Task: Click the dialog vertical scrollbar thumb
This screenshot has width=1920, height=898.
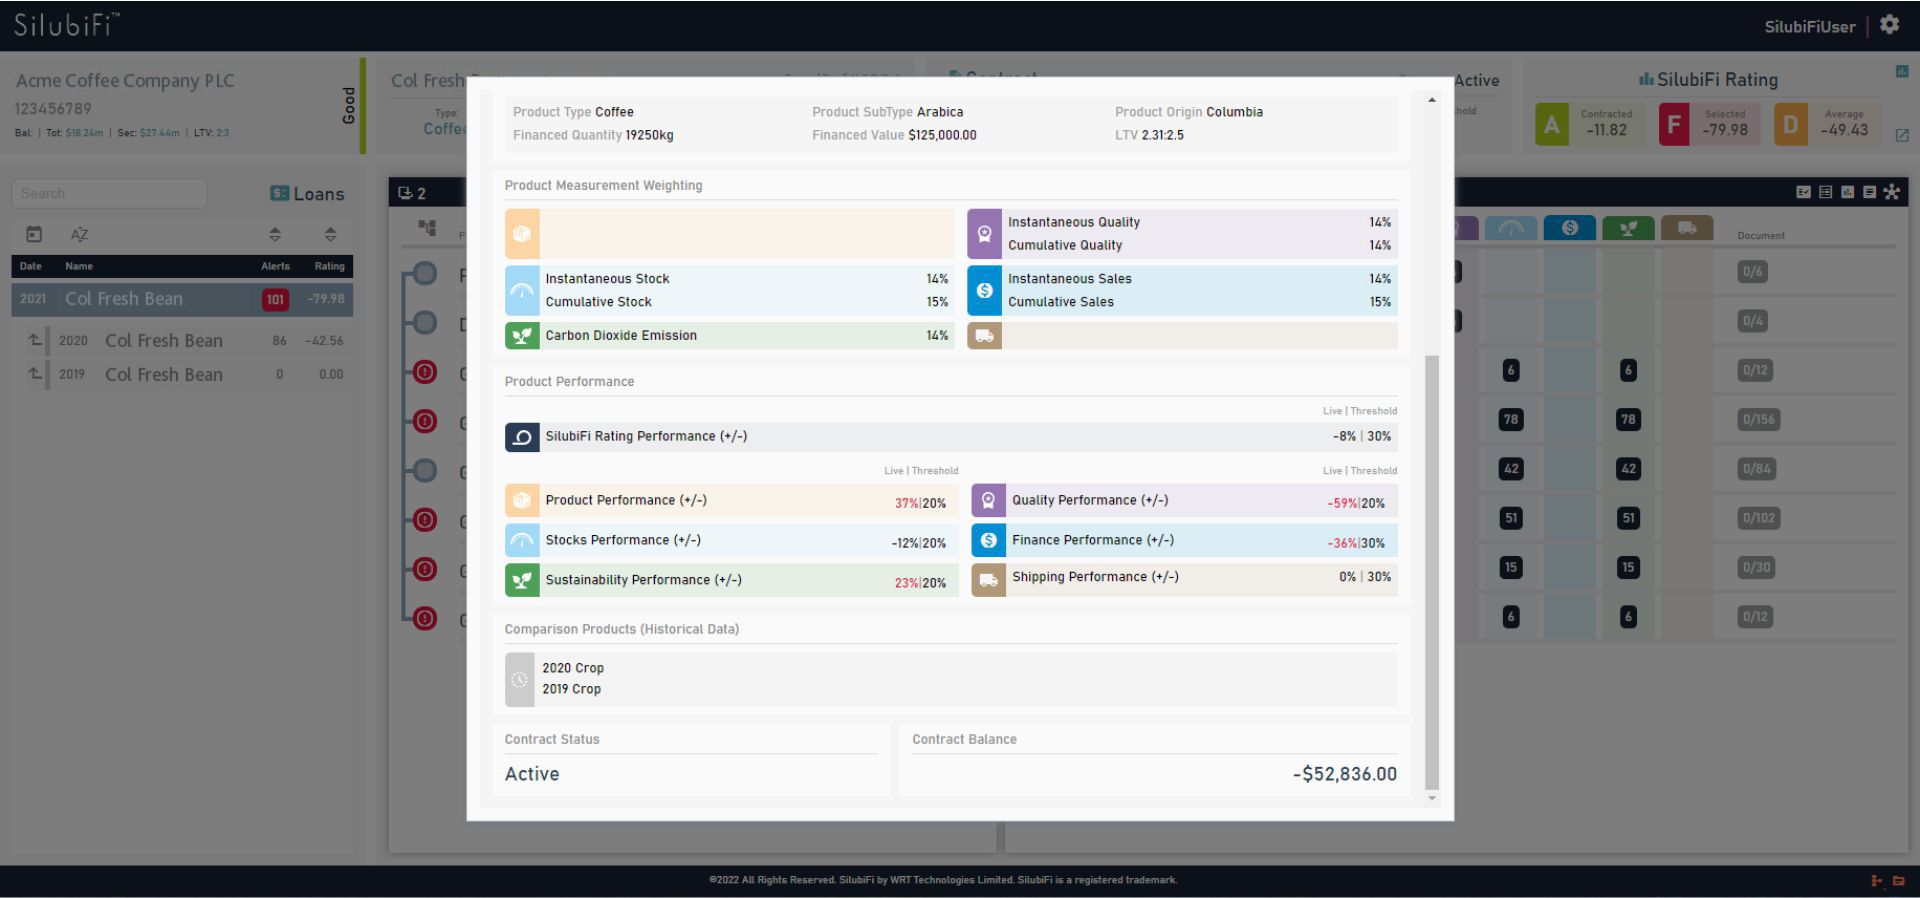Action: point(1432,572)
